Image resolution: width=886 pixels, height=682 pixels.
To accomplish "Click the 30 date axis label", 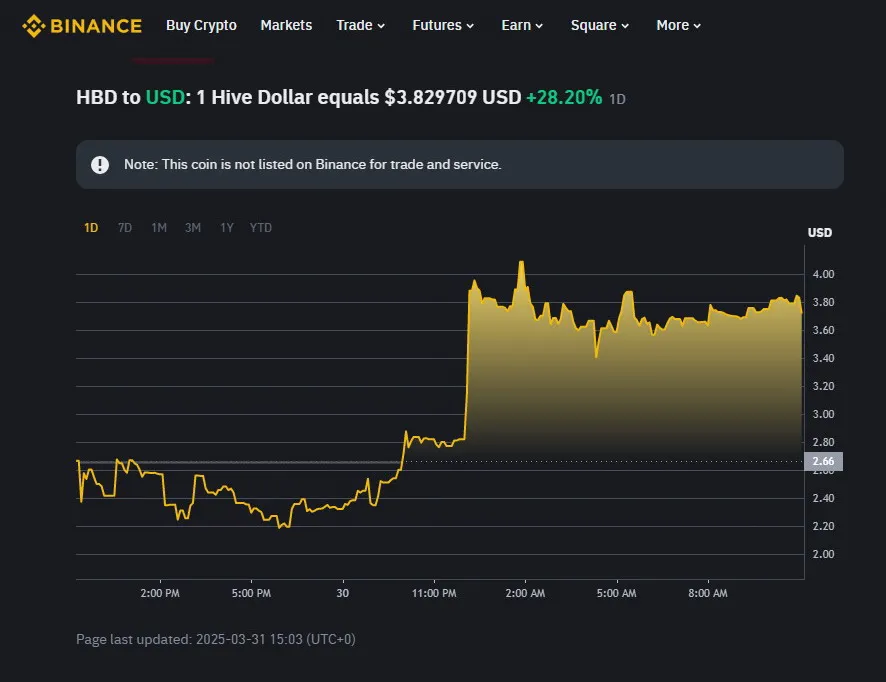I will click(x=342, y=593).
